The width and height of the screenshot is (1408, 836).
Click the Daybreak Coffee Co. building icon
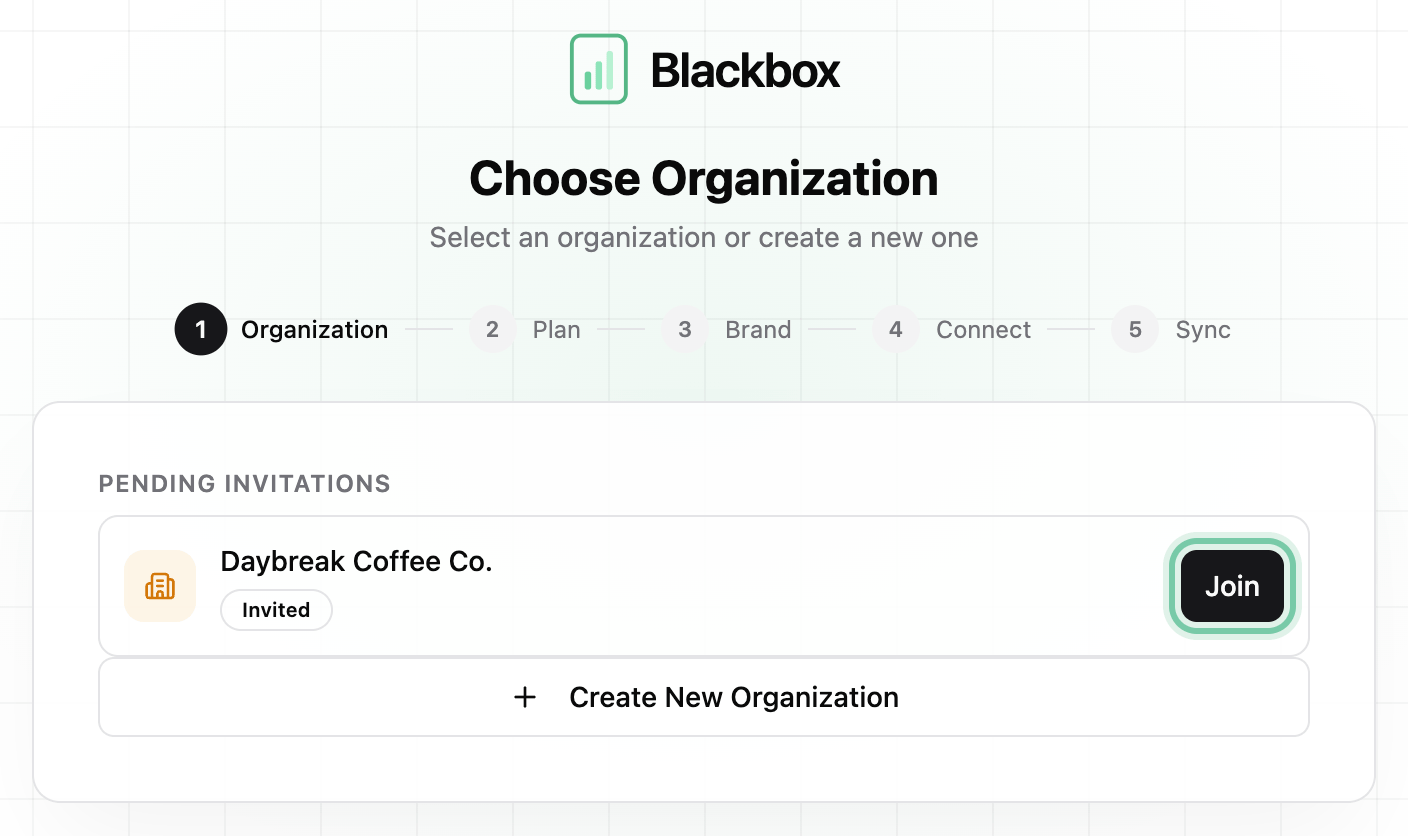pyautogui.click(x=160, y=586)
